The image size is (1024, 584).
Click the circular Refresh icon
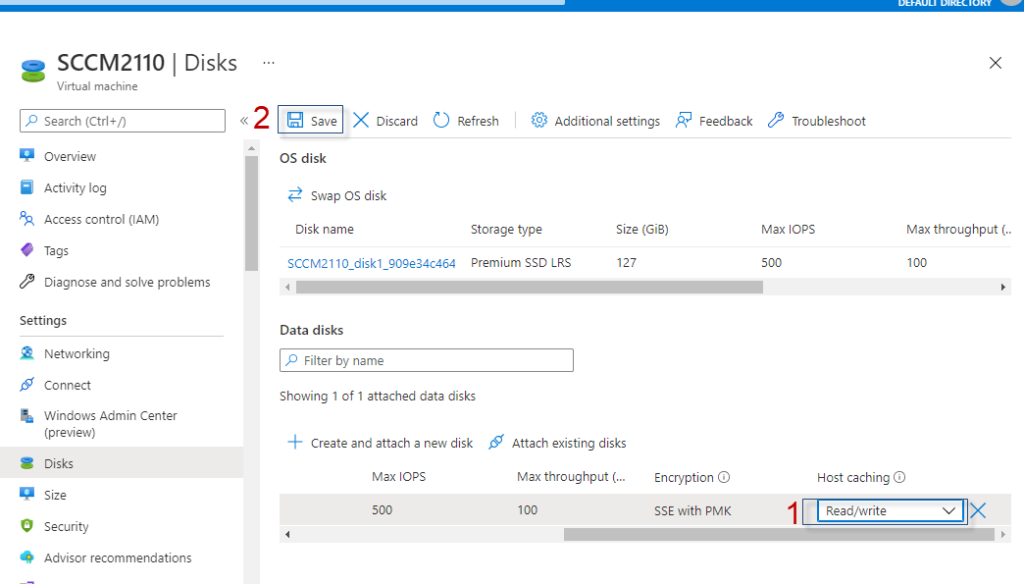coord(441,120)
